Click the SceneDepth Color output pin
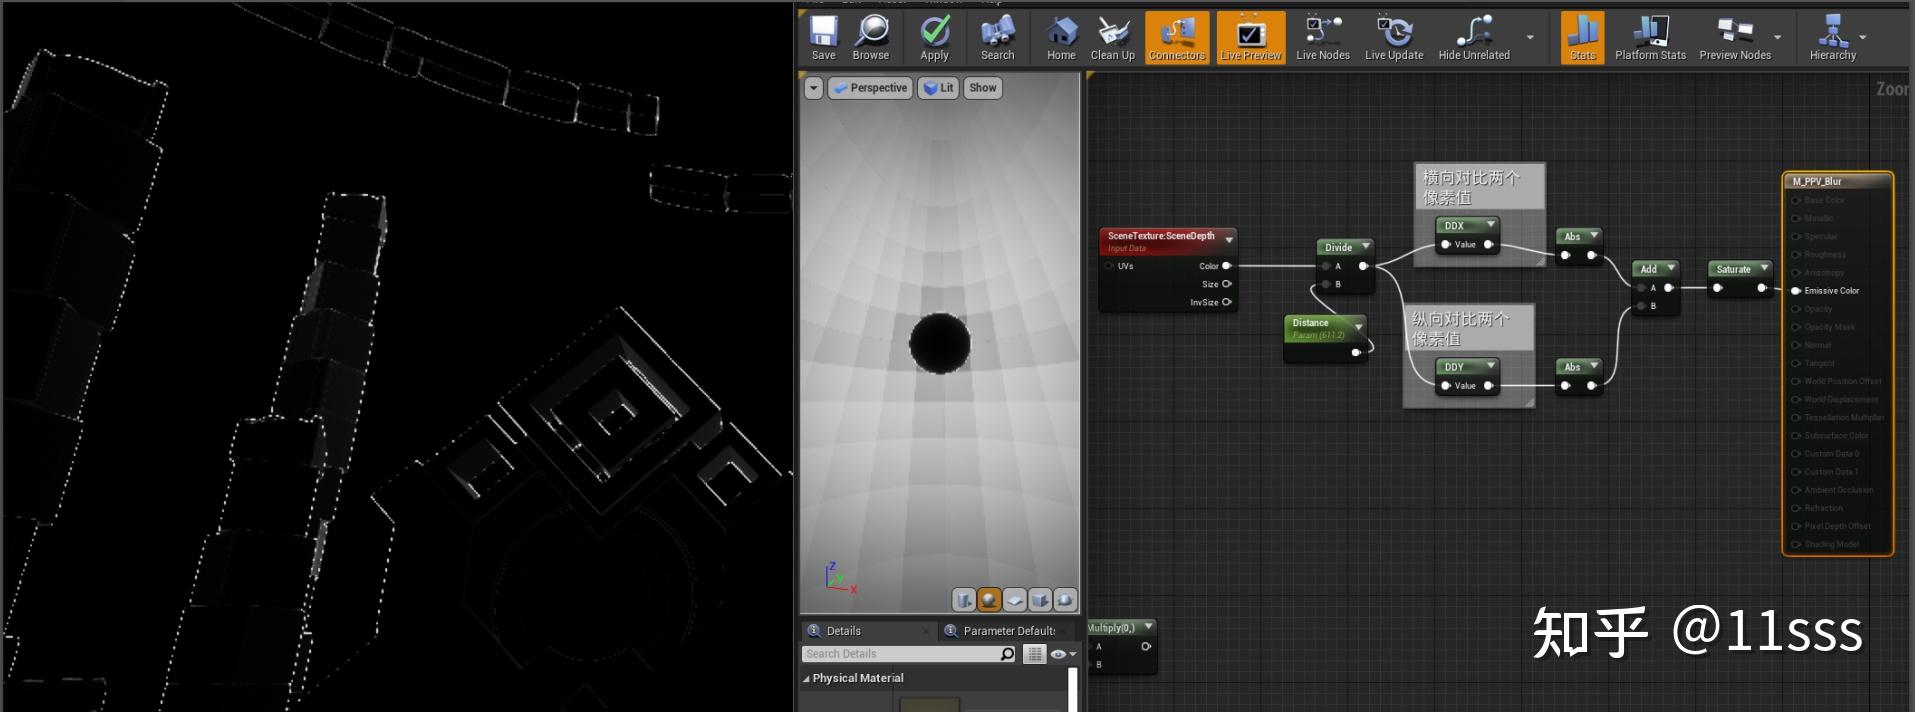The image size is (1915, 712). tap(1227, 266)
